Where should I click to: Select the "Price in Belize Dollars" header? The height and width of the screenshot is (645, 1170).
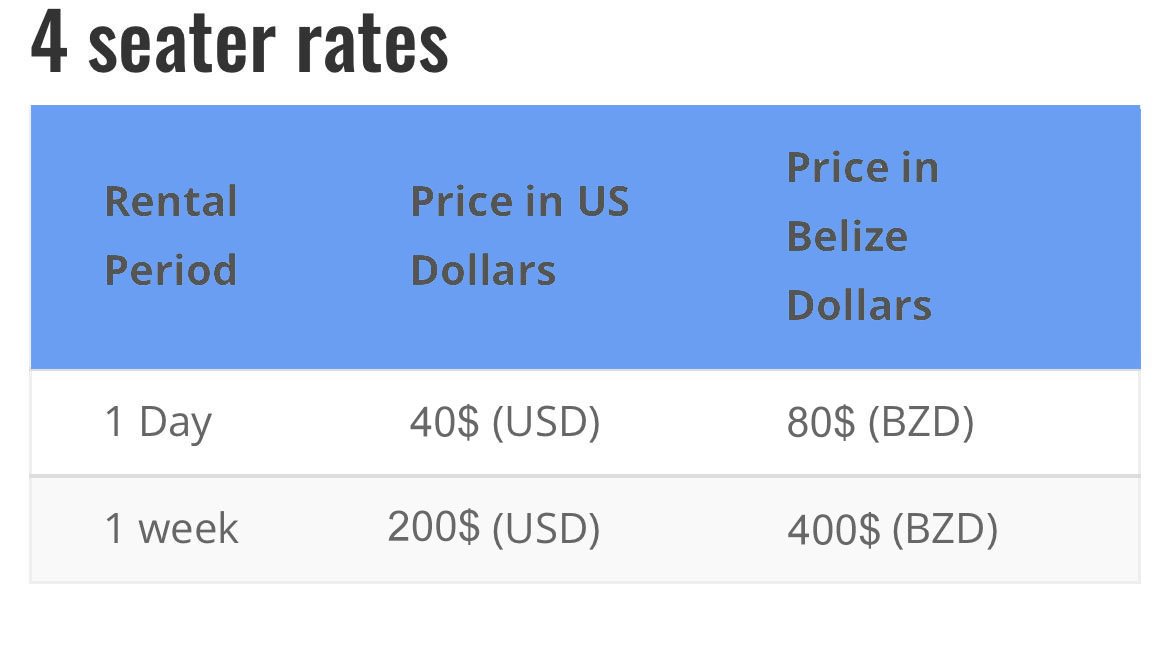[862, 236]
